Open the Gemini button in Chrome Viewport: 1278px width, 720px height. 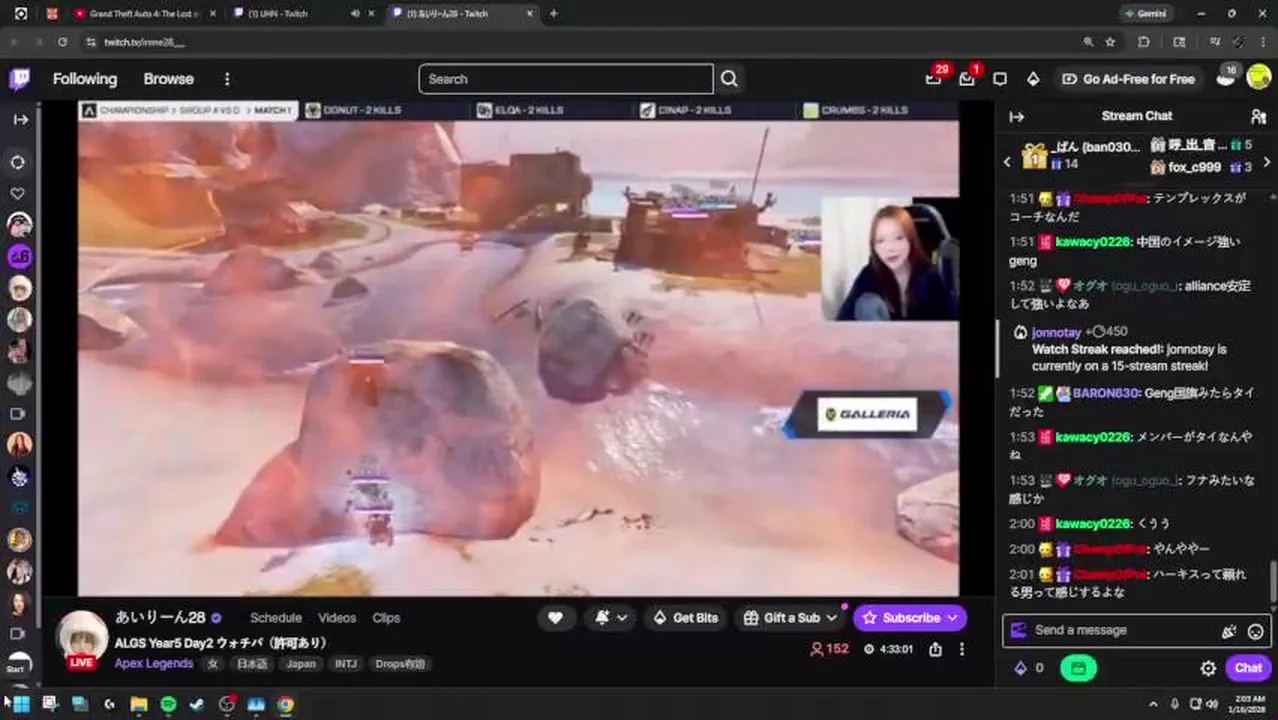point(1147,14)
